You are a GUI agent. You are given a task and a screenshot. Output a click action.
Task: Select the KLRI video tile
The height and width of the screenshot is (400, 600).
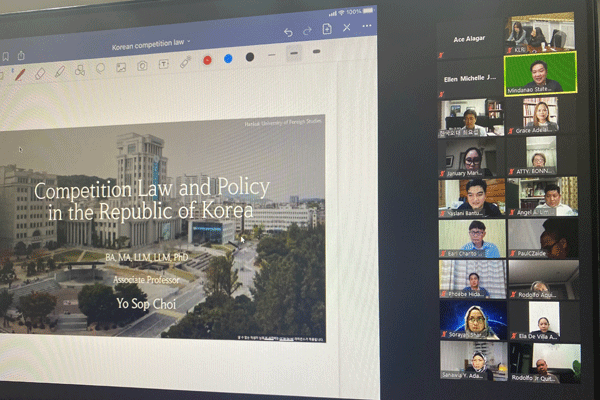coord(540,33)
